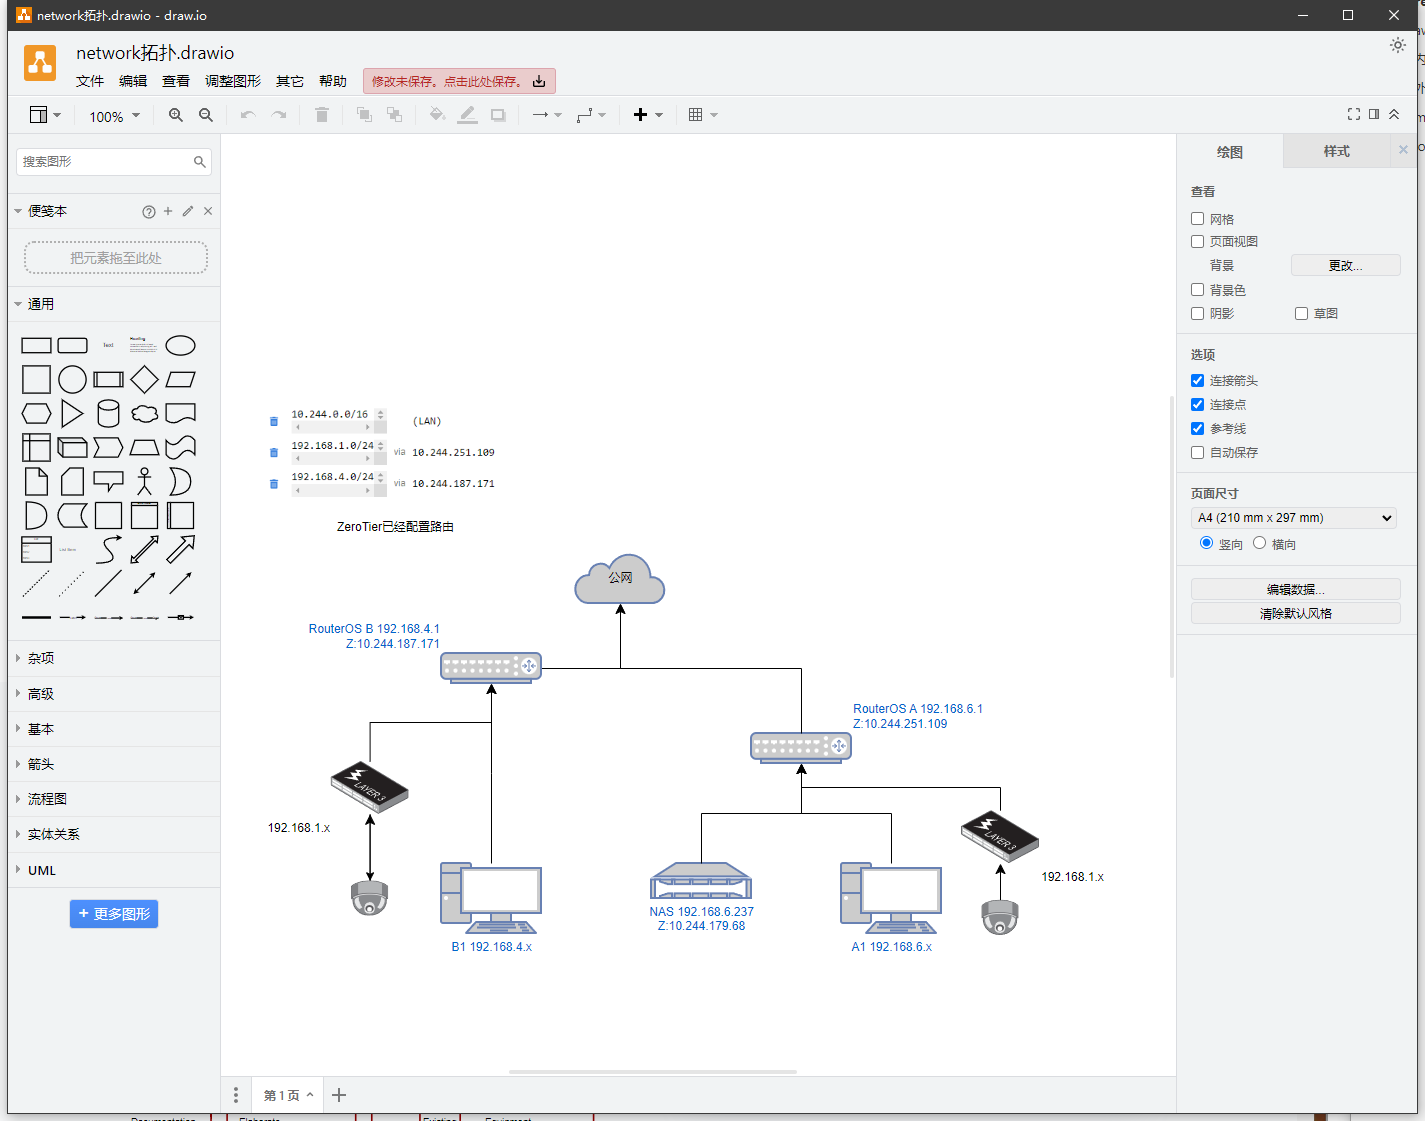Viewport: 1425px width, 1121px height.
Task: Open the 文件 menu
Action: pos(90,82)
